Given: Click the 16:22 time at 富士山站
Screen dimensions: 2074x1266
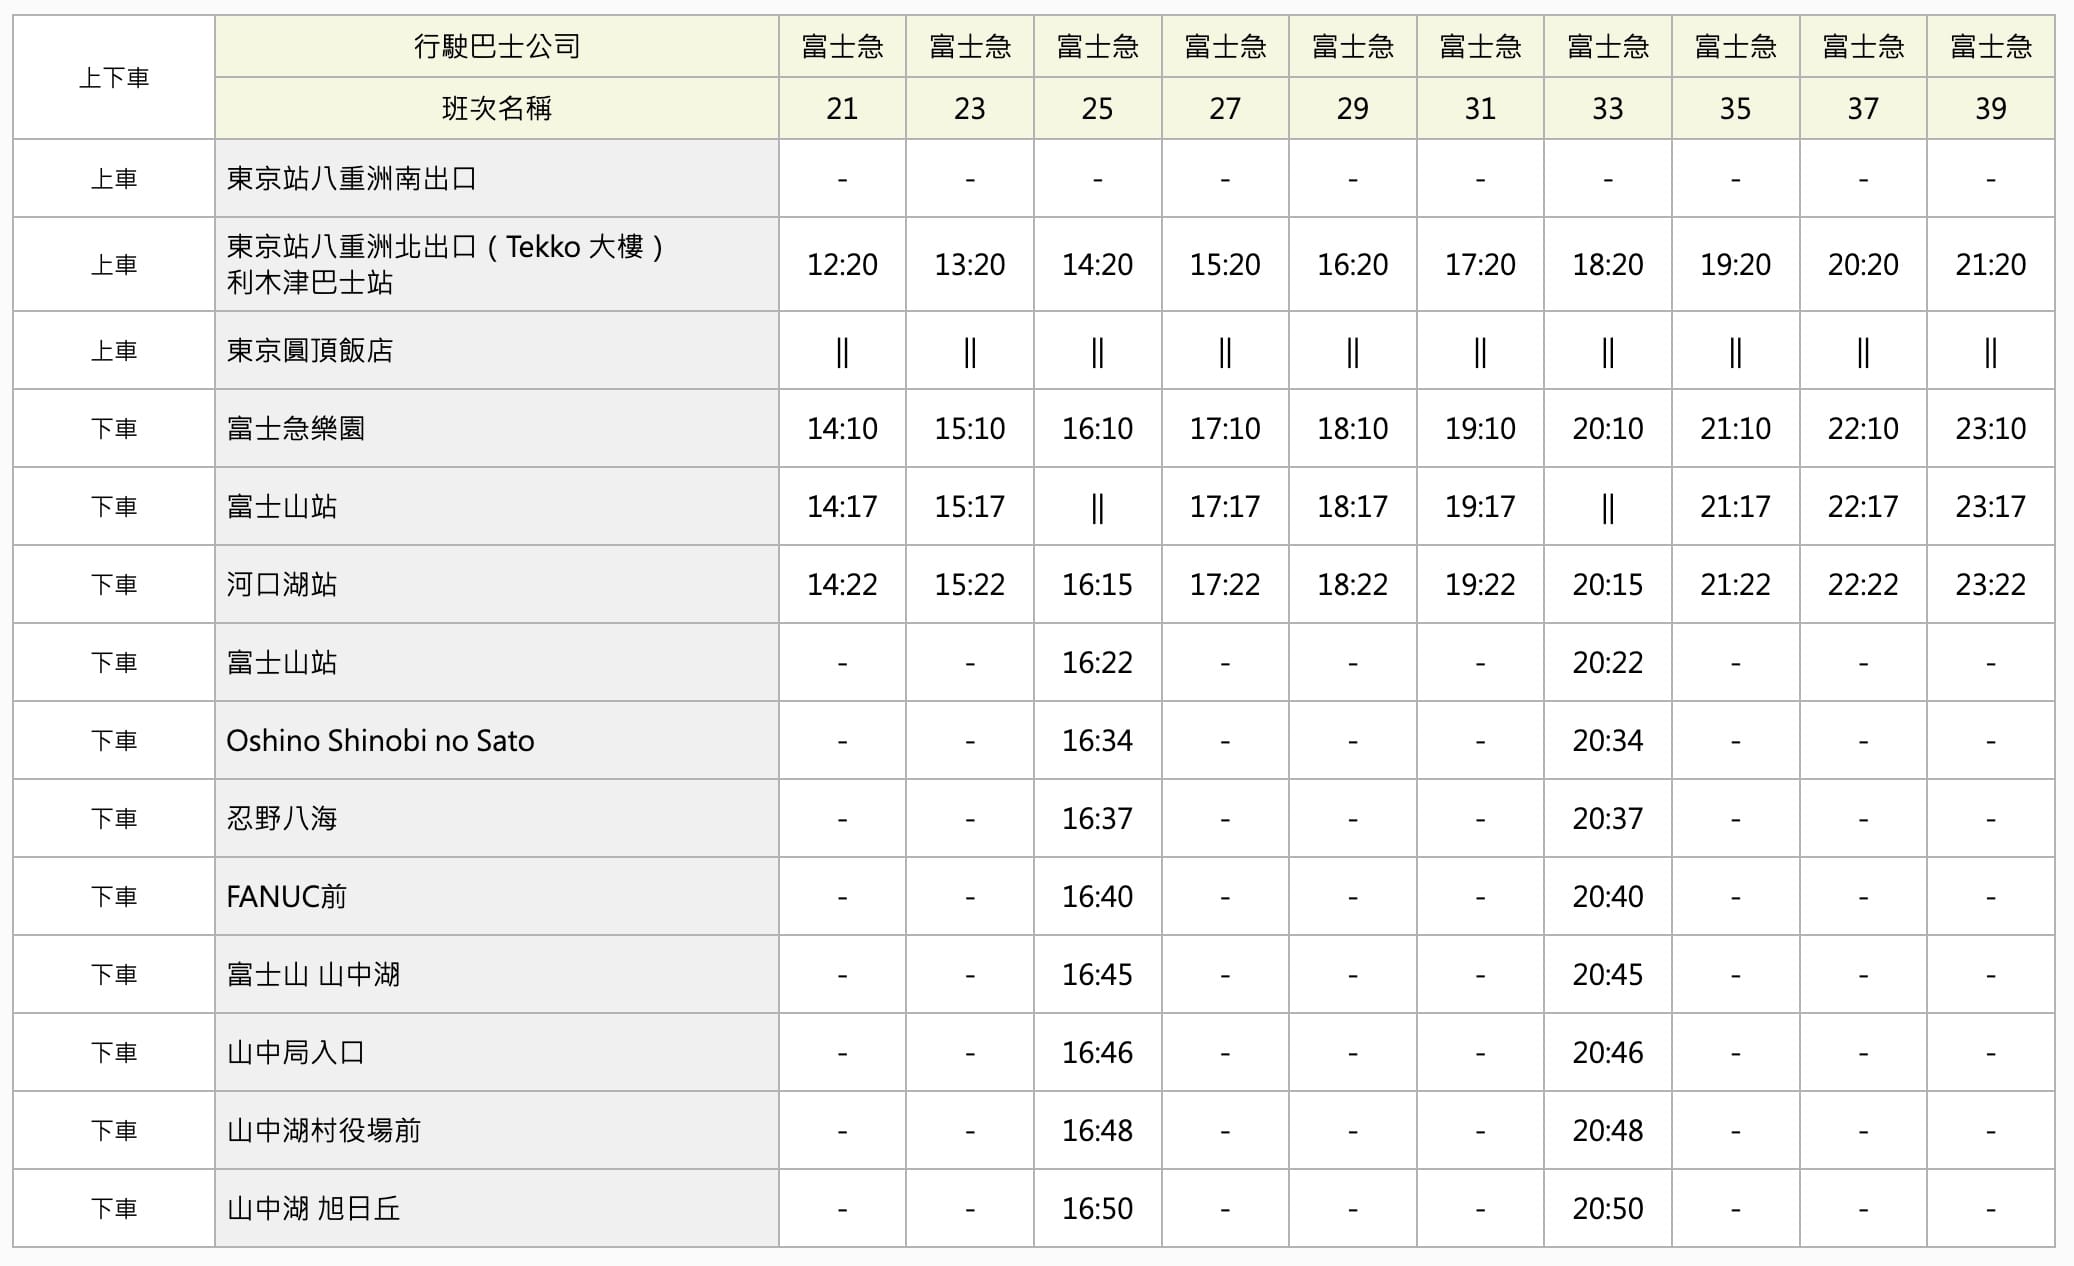Looking at the screenshot, I should coord(1097,662).
